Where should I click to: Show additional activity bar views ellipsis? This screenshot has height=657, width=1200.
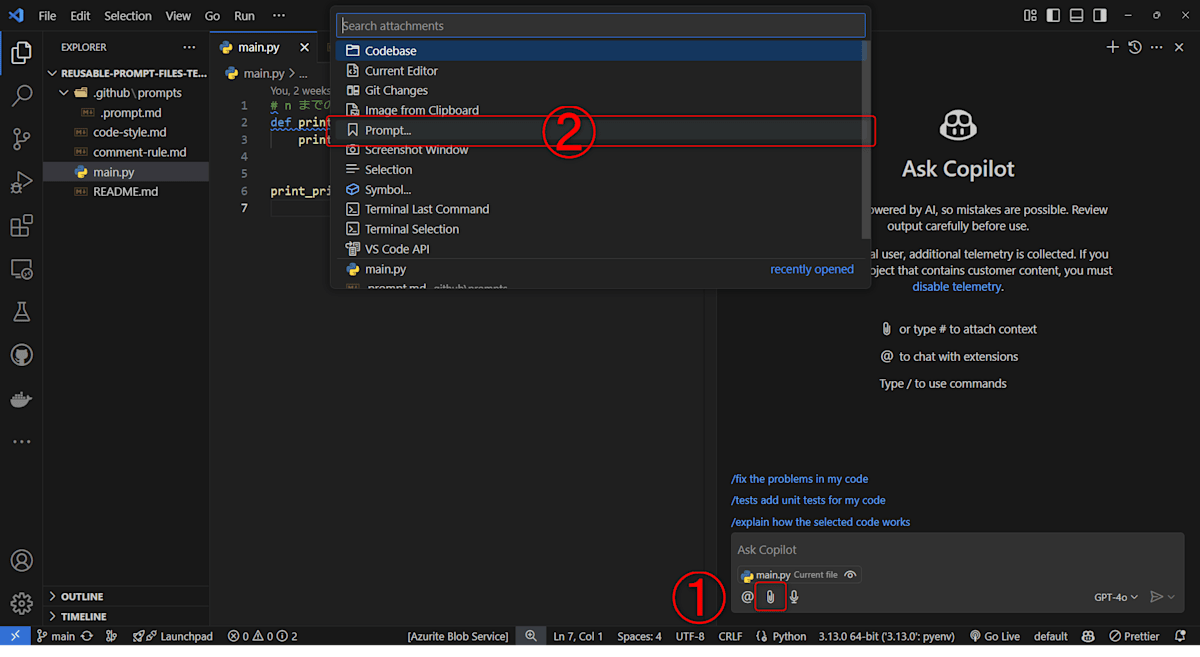click(x=21, y=441)
